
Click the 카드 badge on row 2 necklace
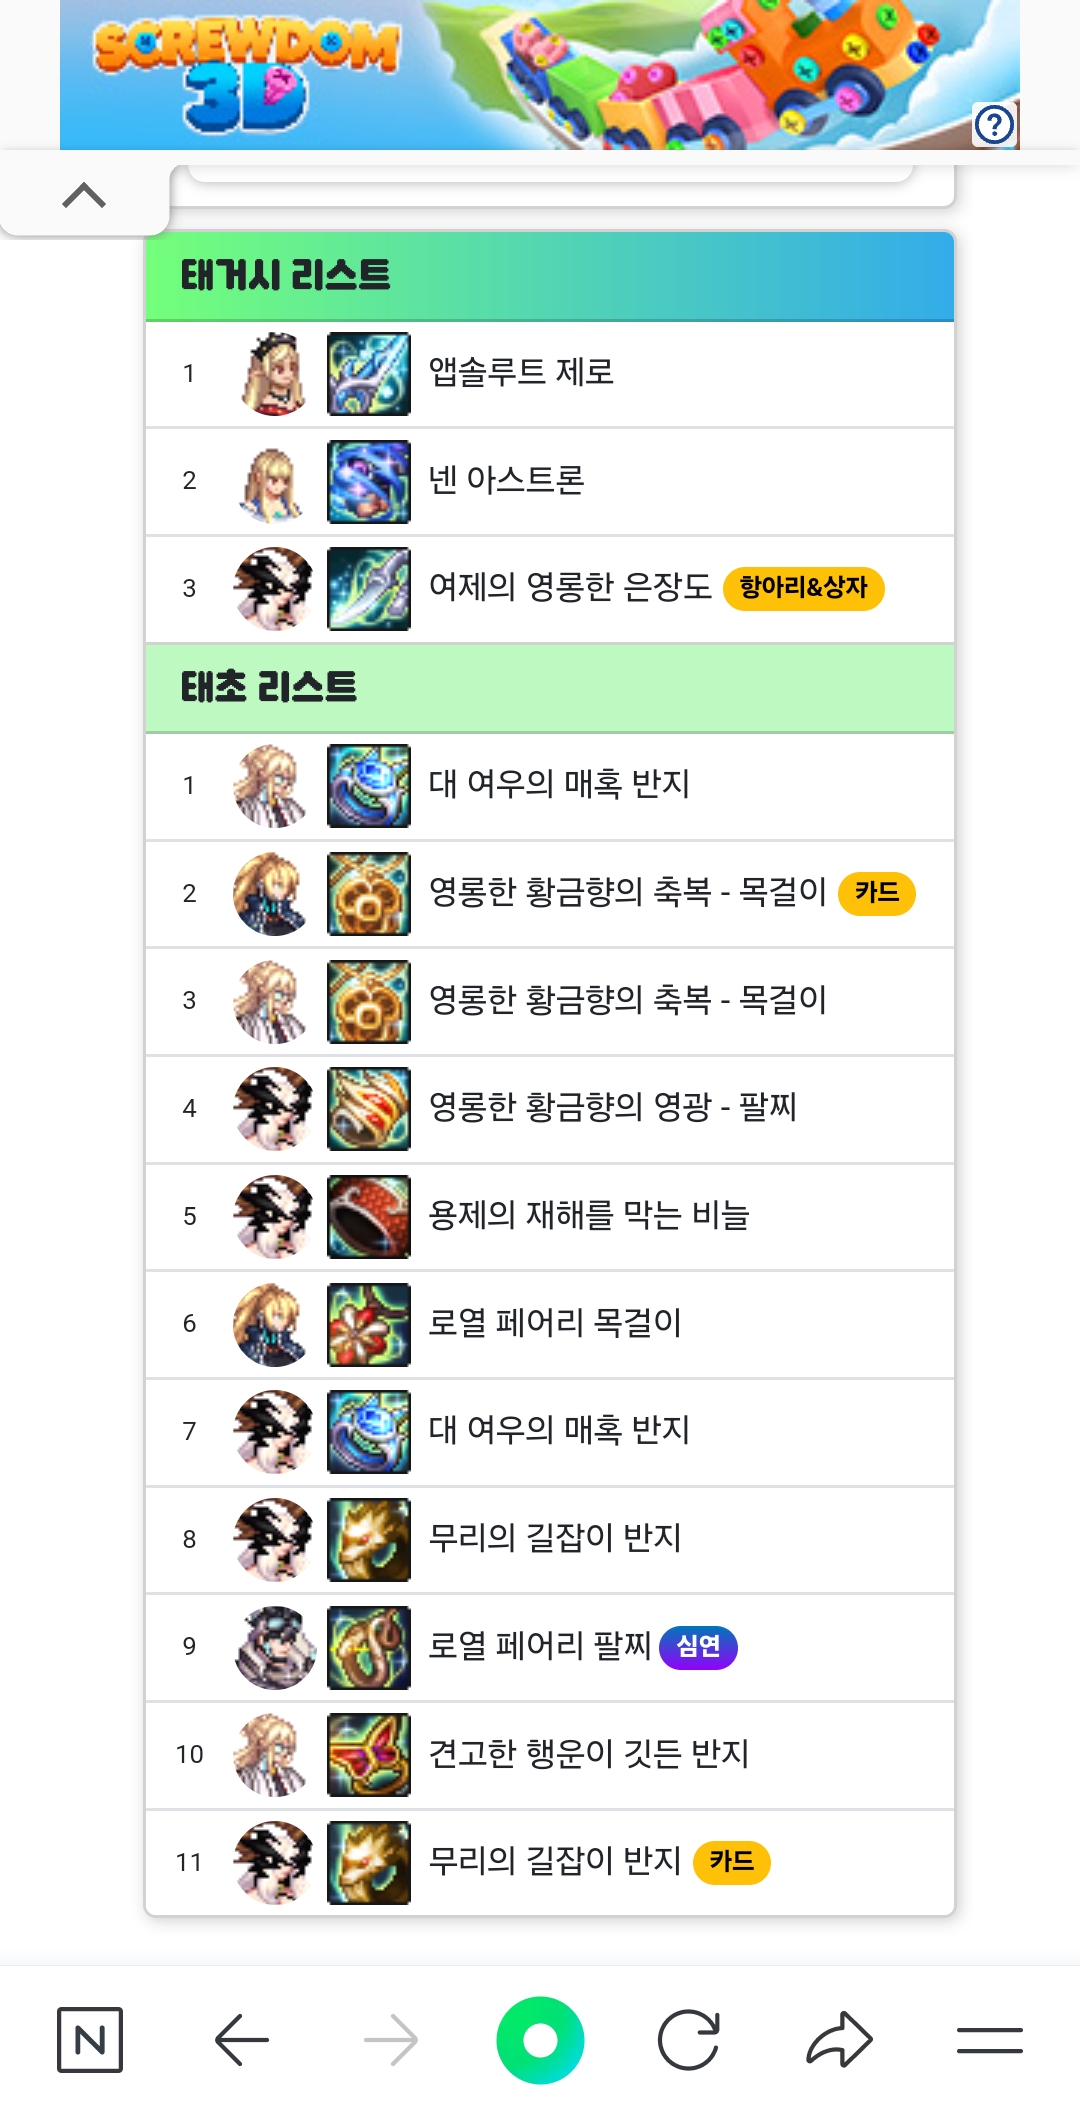pyautogui.click(x=877, y=892)
